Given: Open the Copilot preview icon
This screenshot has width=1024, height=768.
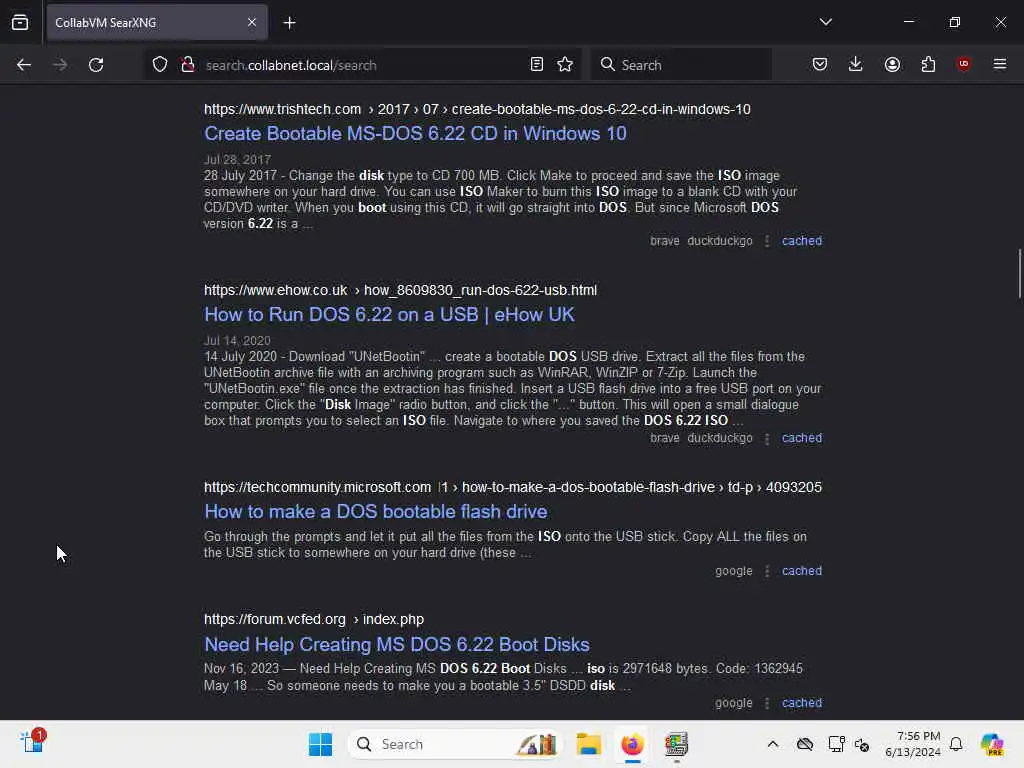Looking at the screenshot, I should pyautogui.click(x=991, y=744).
